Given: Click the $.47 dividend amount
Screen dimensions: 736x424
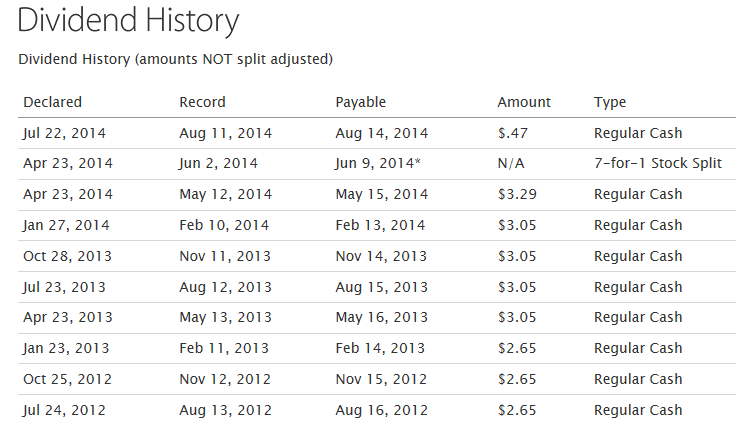Looking at the screenshot, I should click(514, 133).
